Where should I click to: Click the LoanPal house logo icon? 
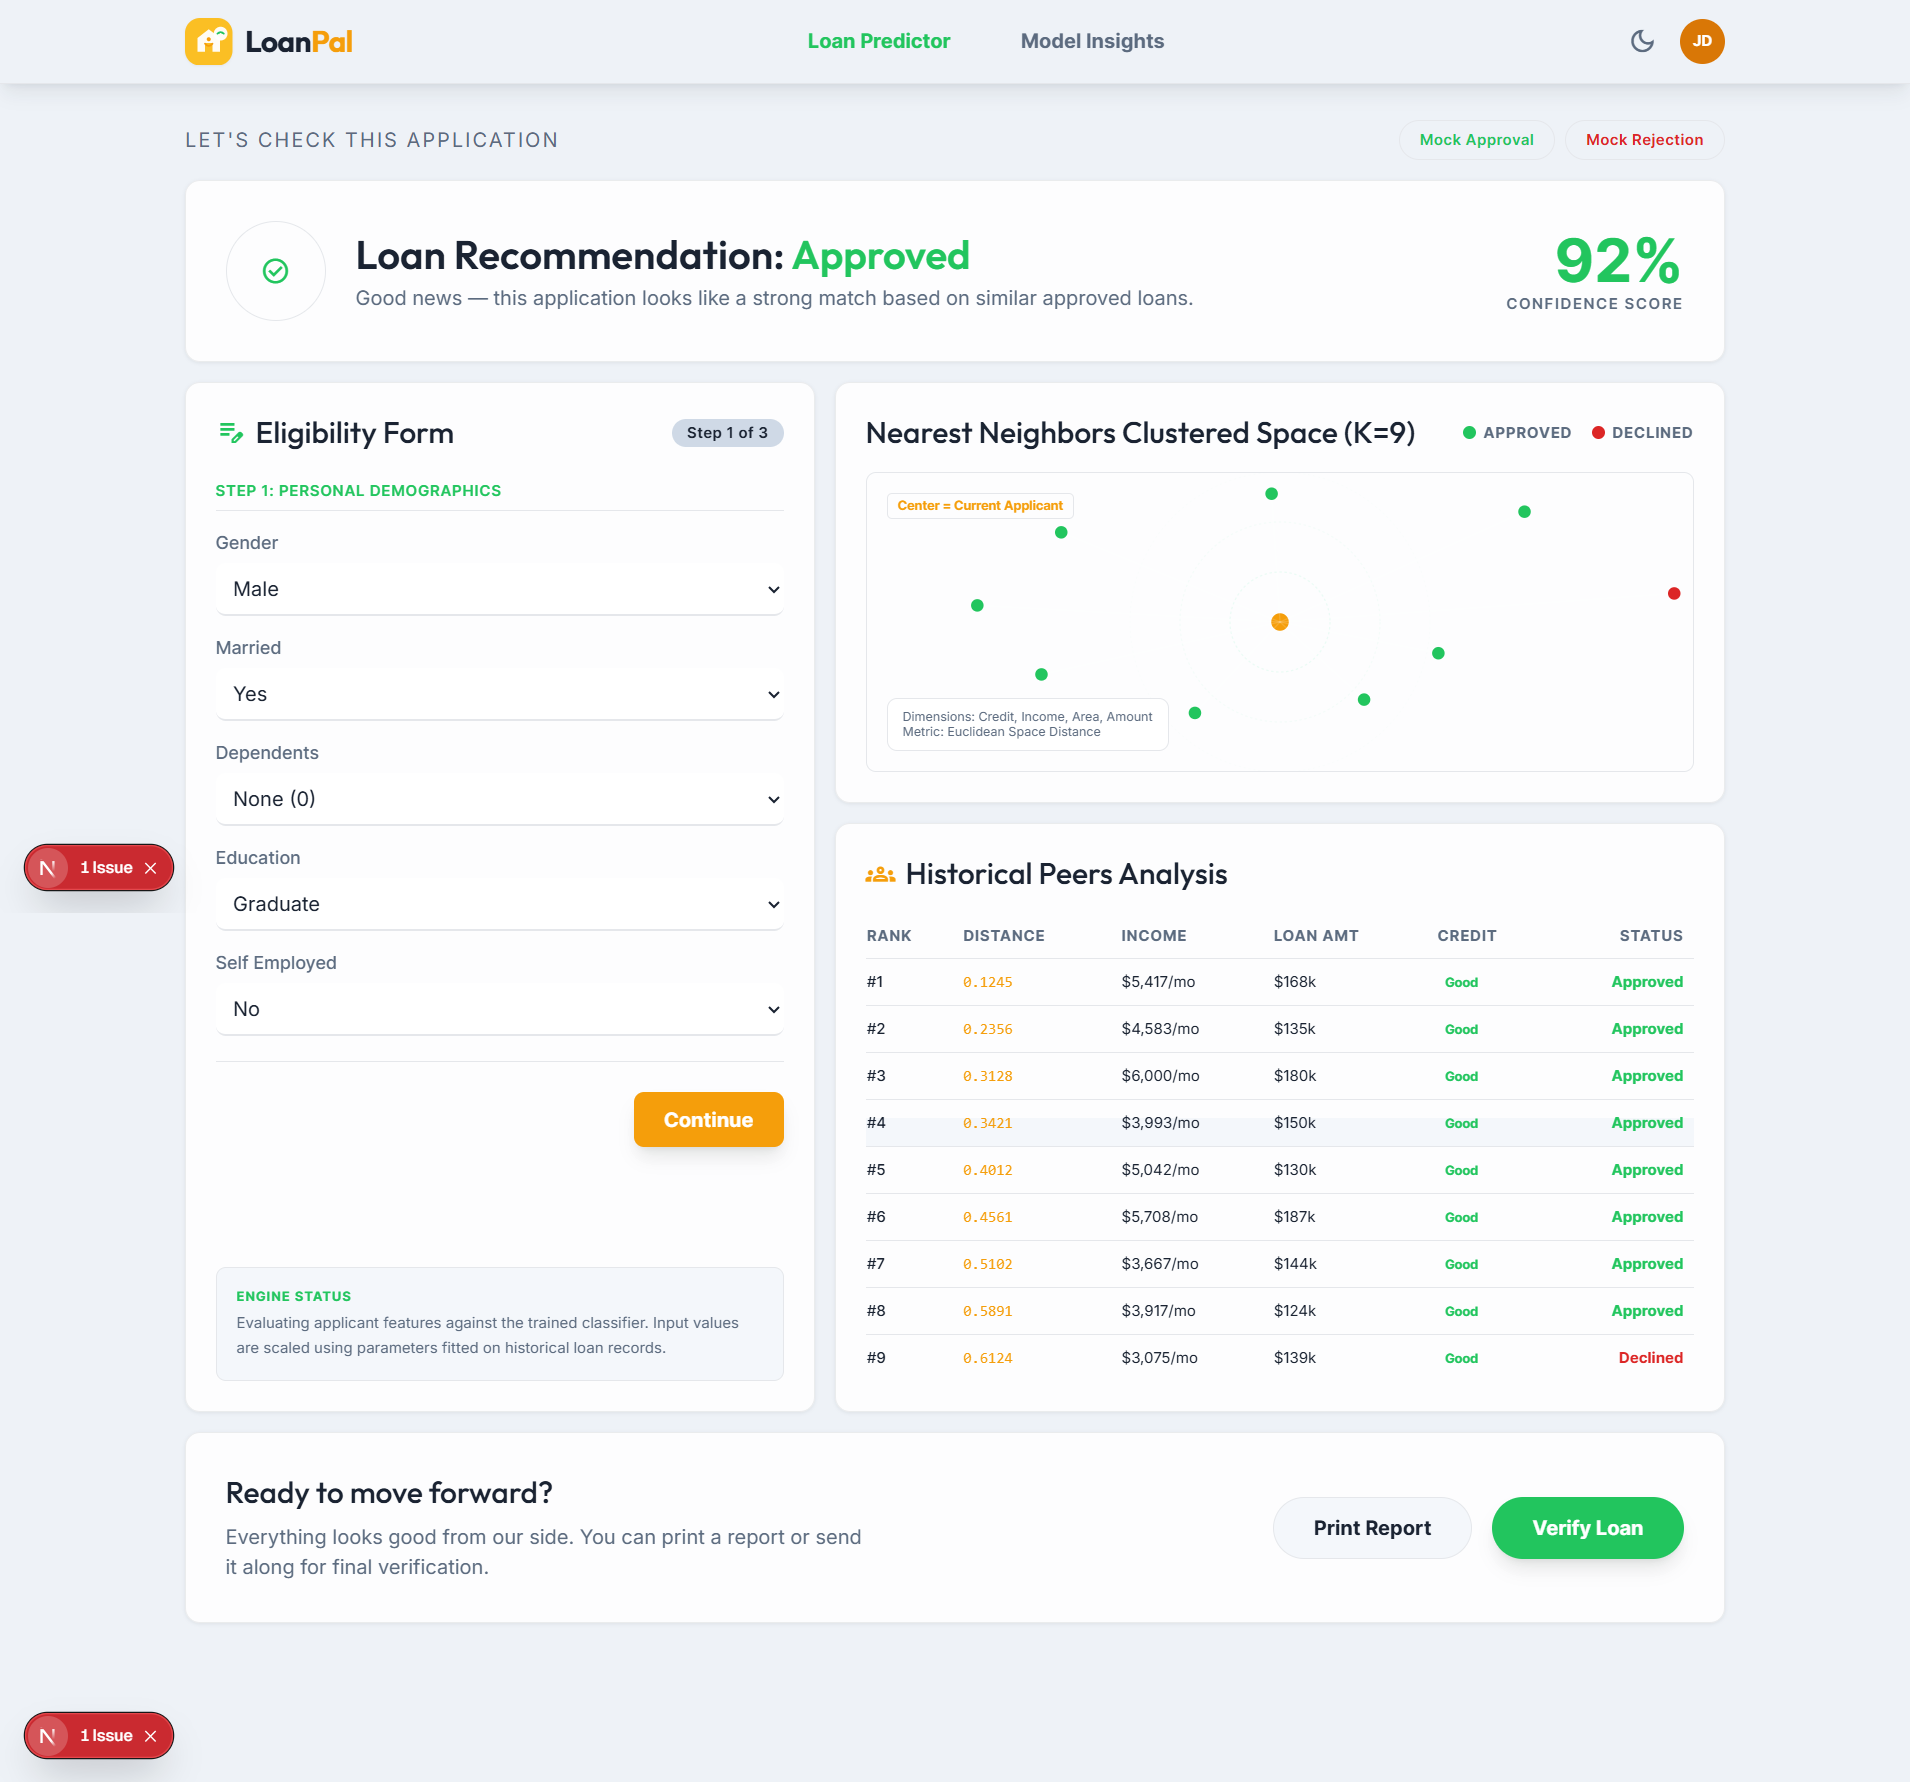(208, 41)
